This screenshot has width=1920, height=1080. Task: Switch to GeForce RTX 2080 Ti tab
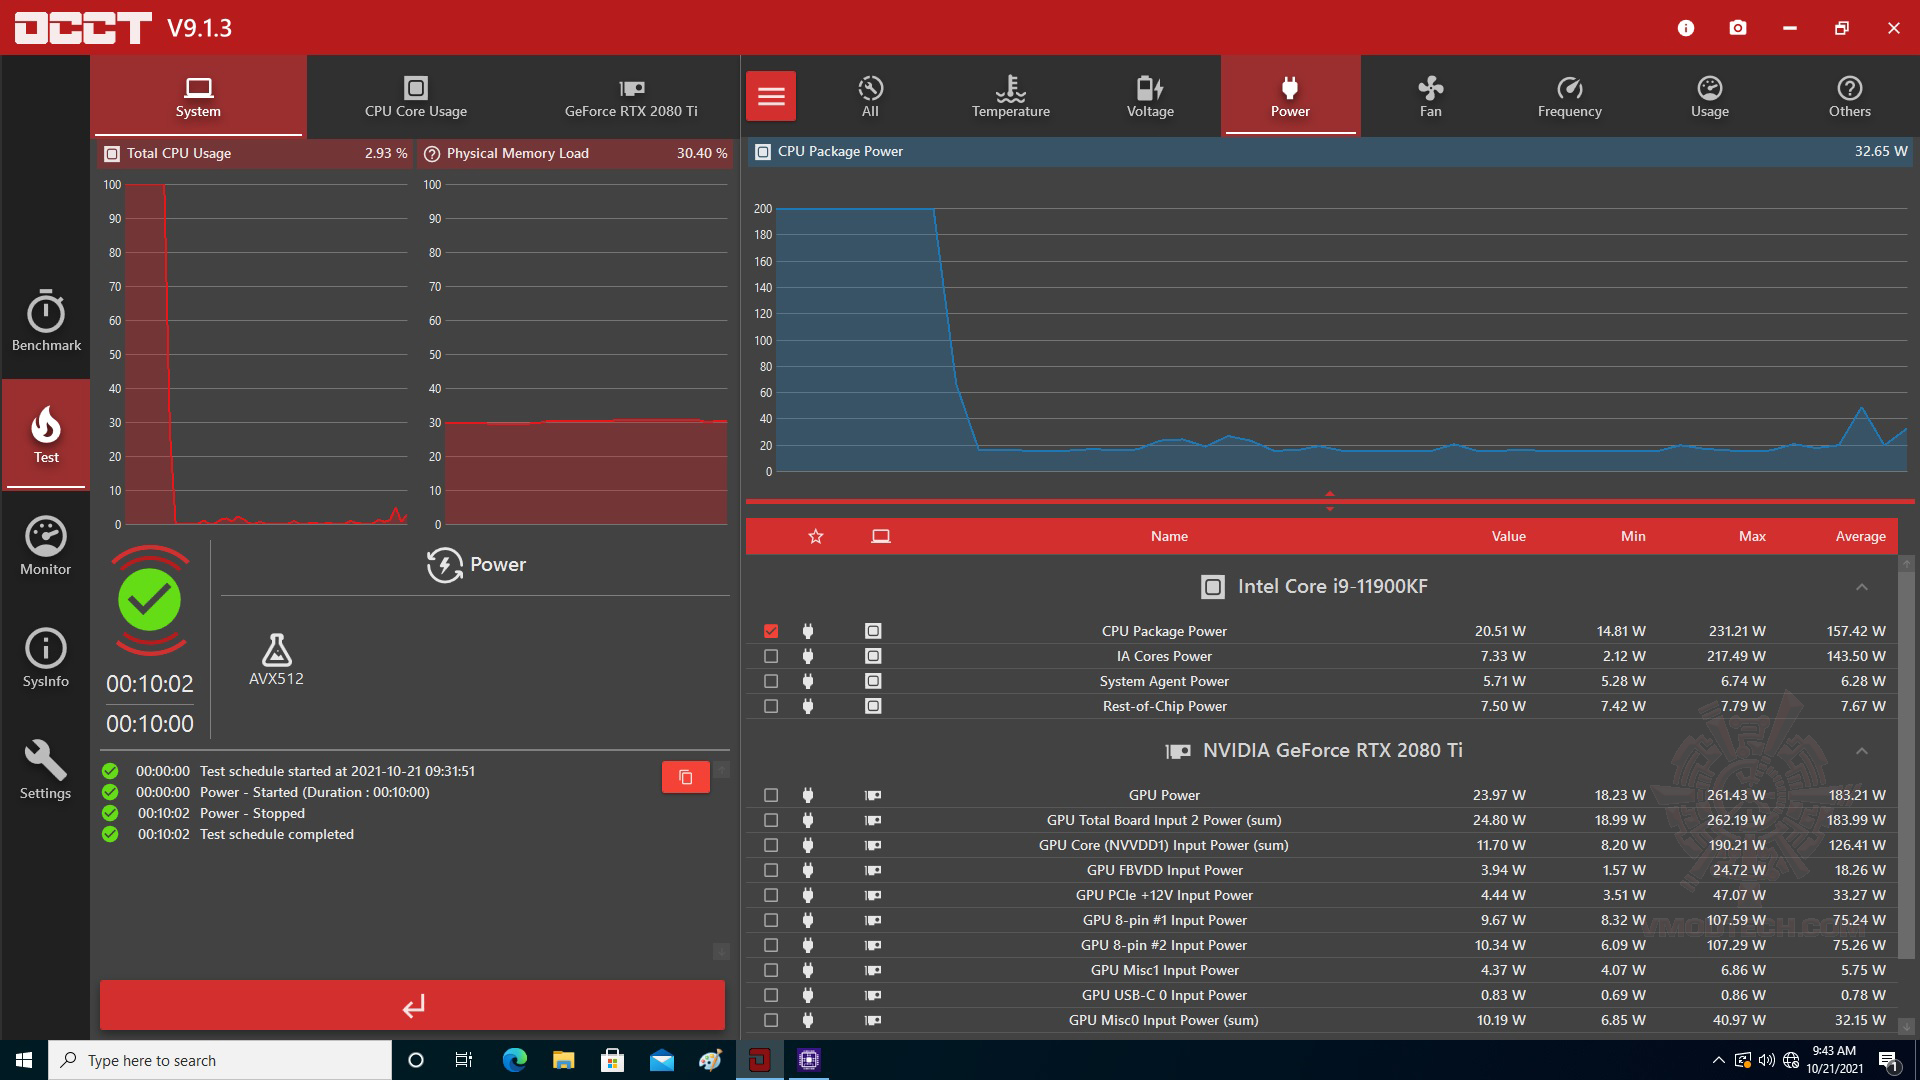click(x=631, y=96)
